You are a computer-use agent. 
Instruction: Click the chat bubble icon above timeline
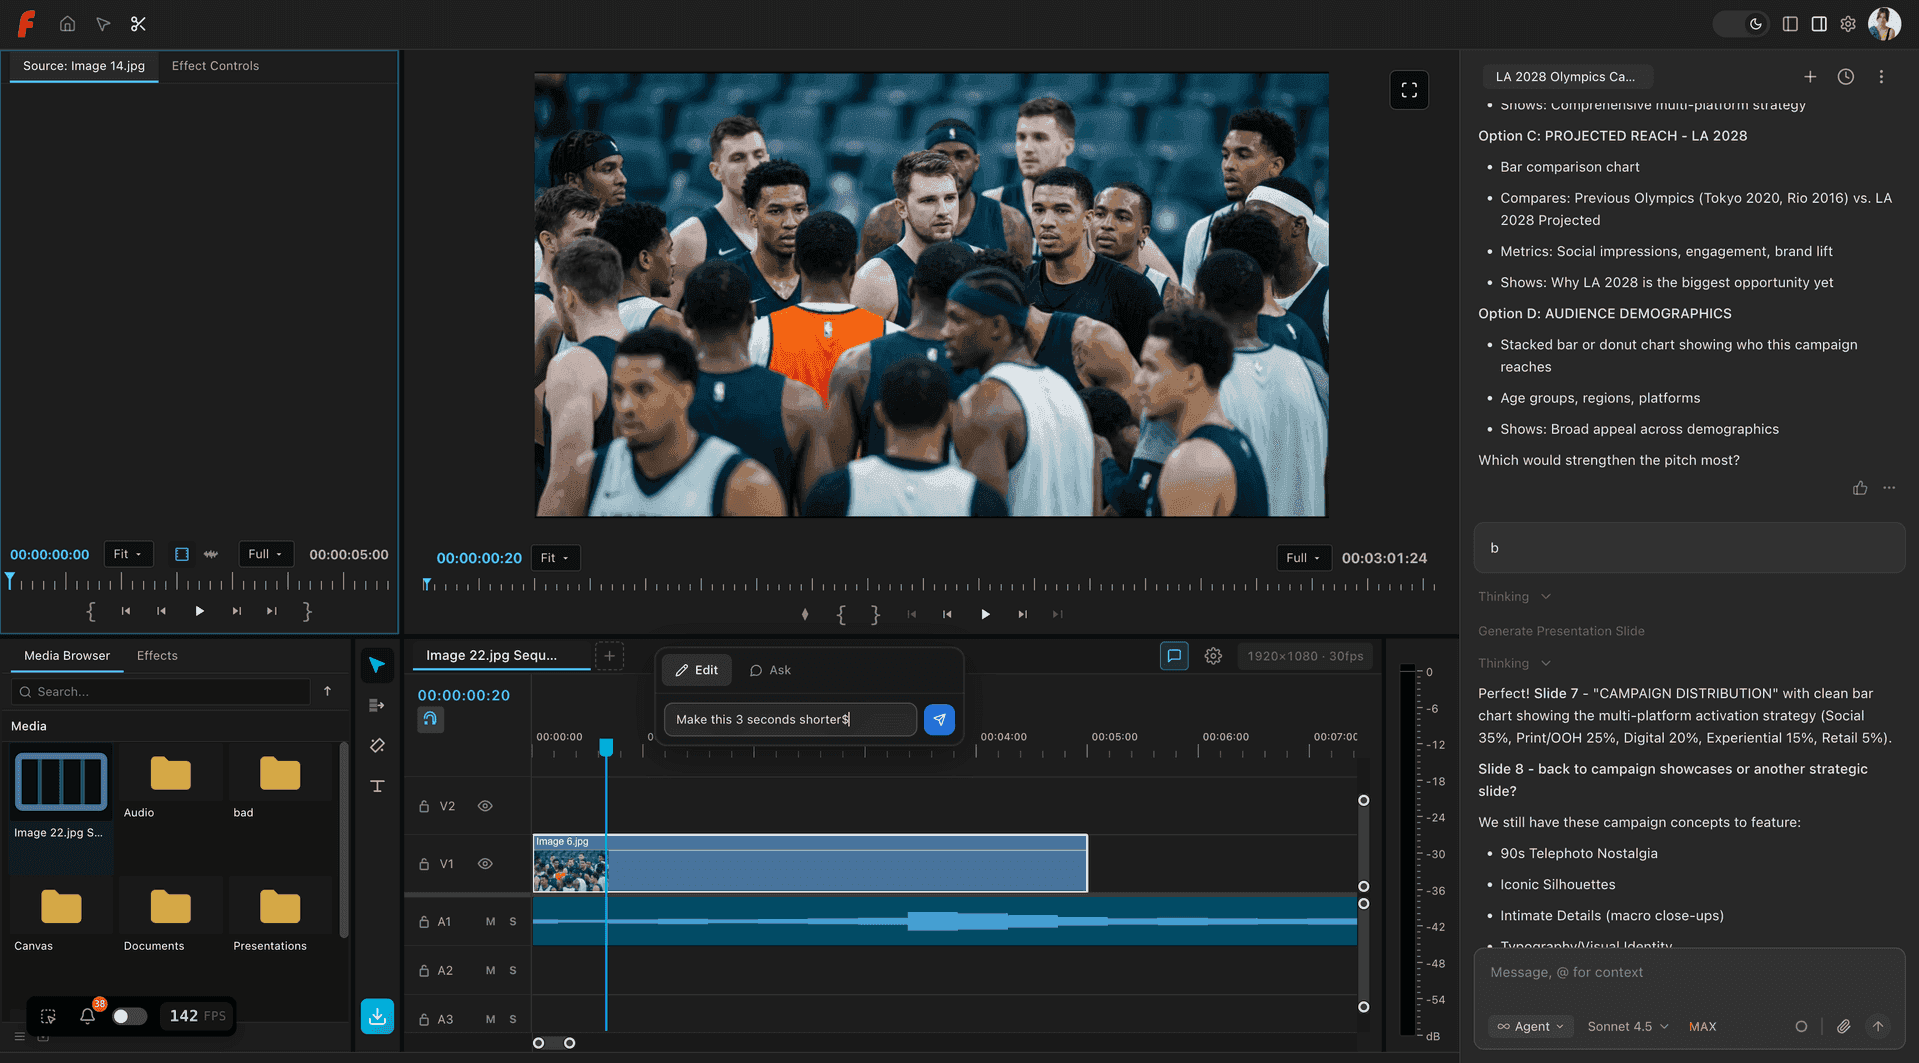[x=1174, y=656]
